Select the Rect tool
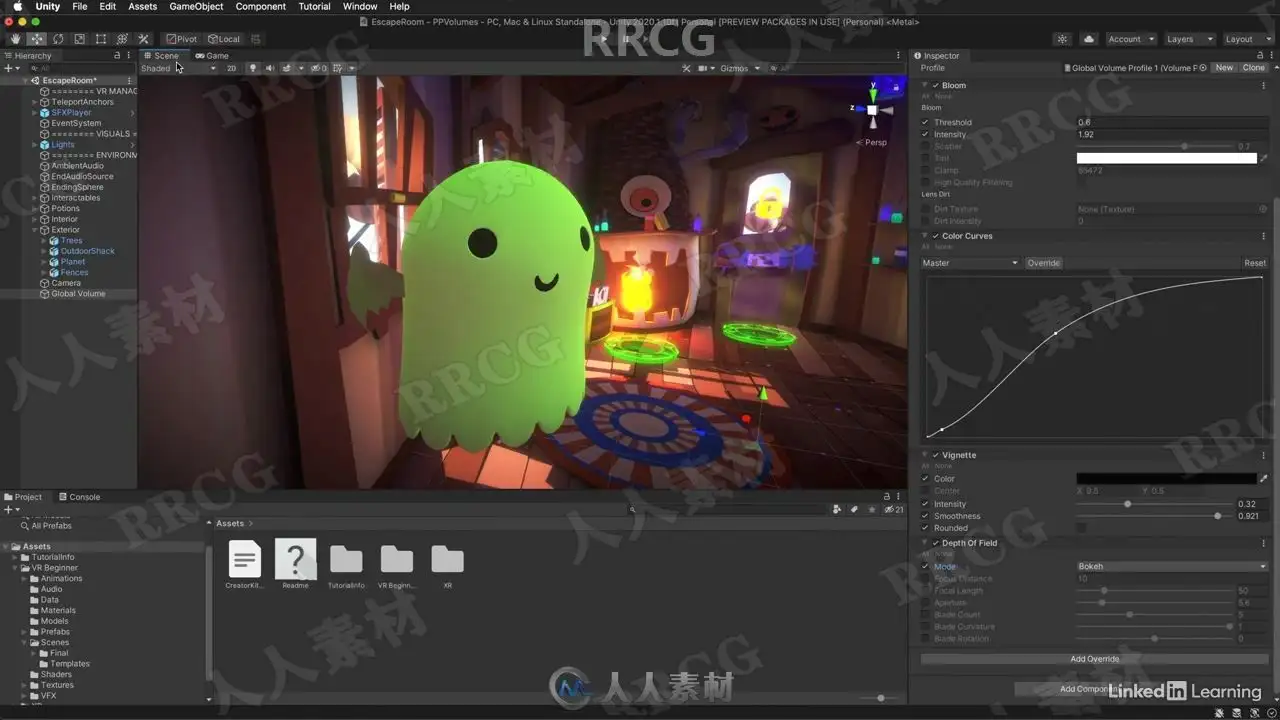 point(100,39)
